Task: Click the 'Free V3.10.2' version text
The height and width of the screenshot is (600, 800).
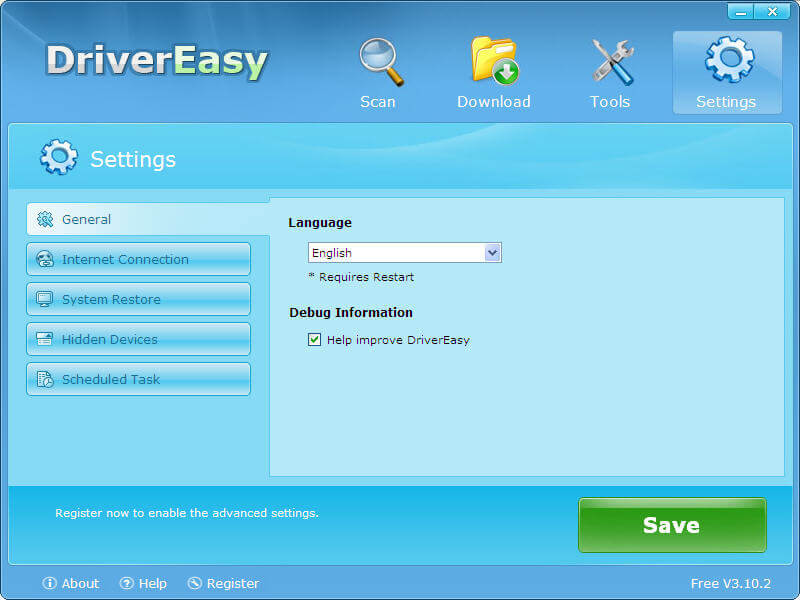Action: click(x=731, y=583)
